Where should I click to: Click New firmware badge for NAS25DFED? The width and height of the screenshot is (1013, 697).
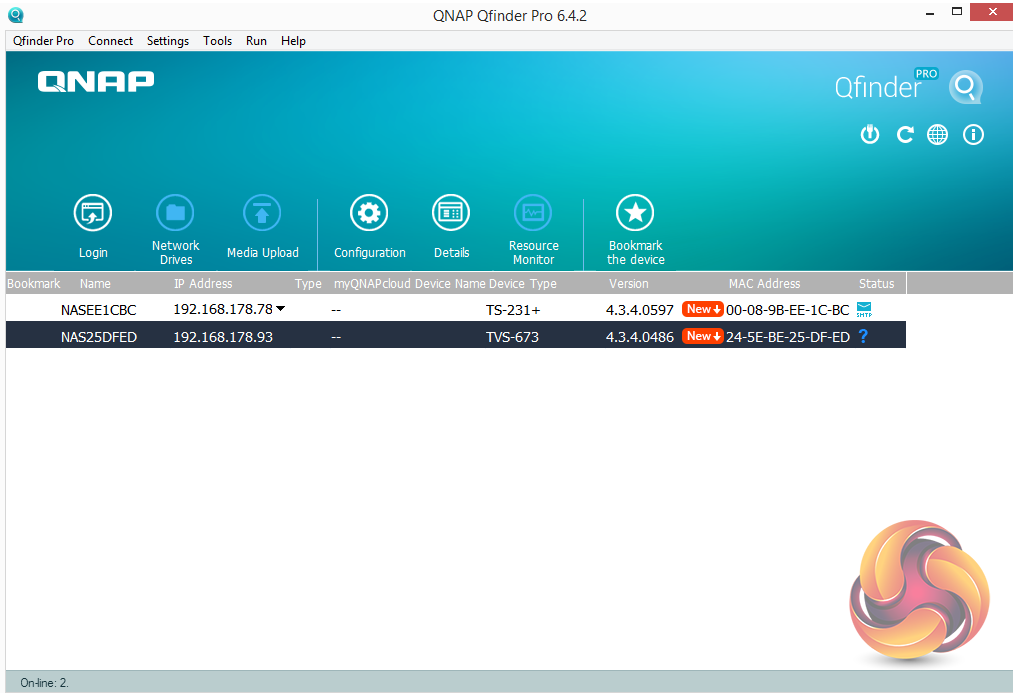click(702, 336)
